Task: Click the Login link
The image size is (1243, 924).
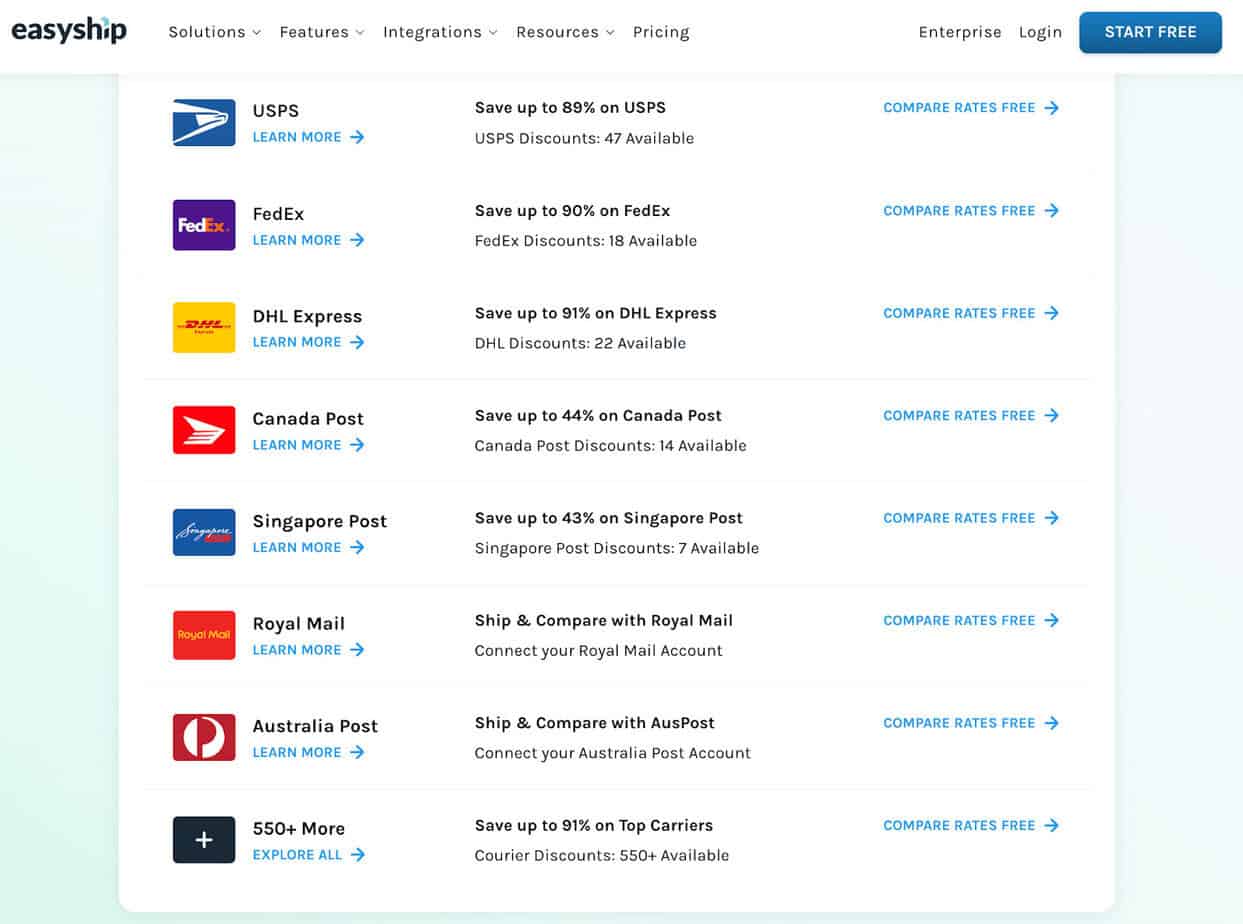Action: point(1040,32)
